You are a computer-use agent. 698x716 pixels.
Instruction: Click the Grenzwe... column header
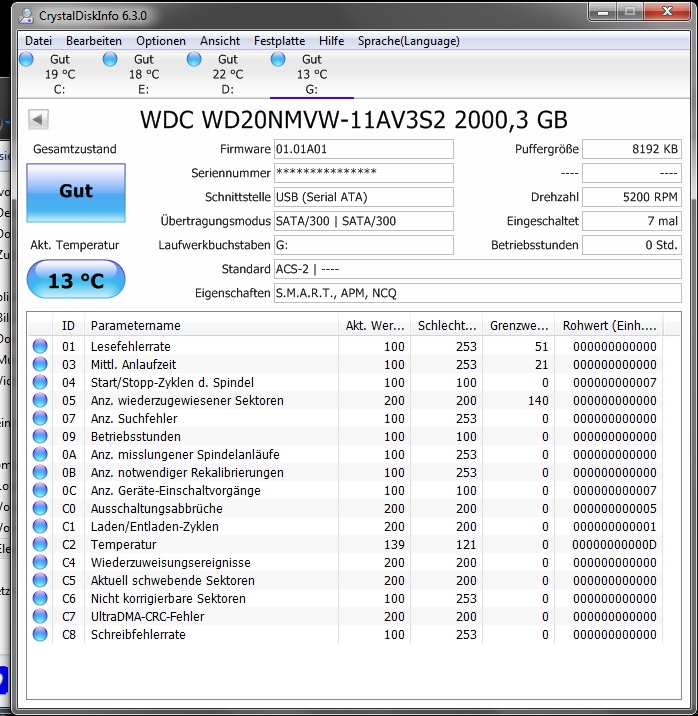tap(519, 326)
